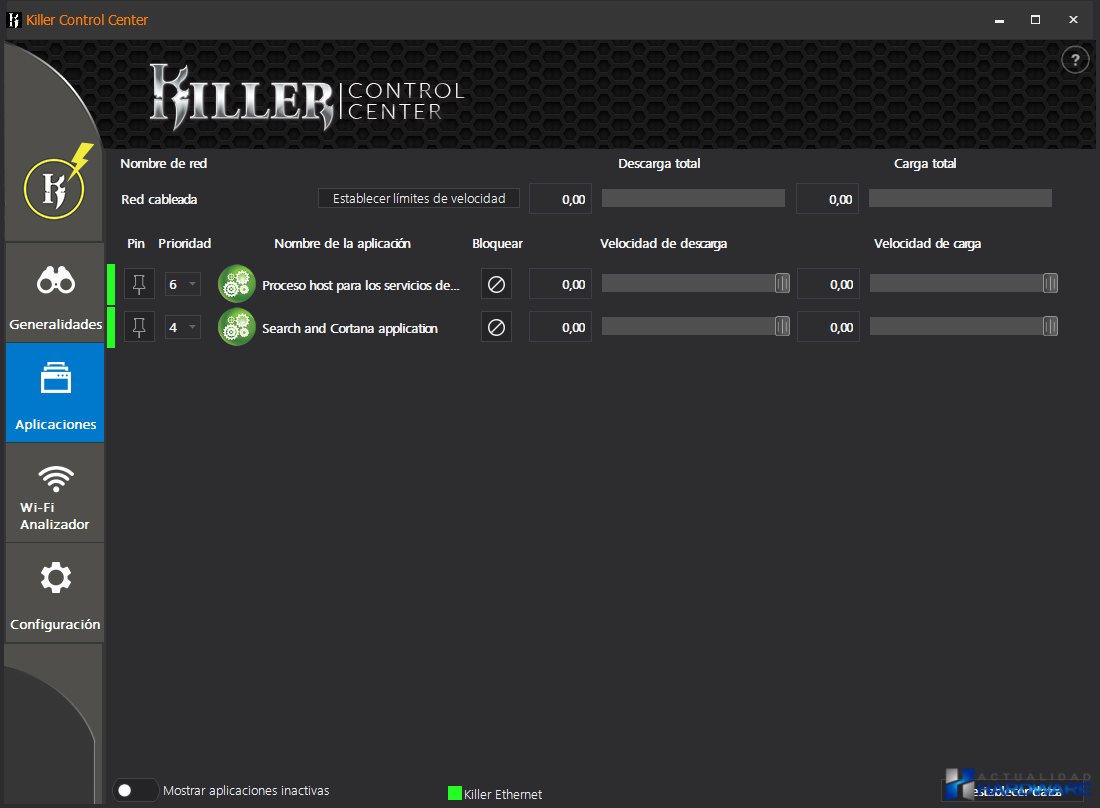Select the Aplicaciones tab

click(x=55, y=393)
